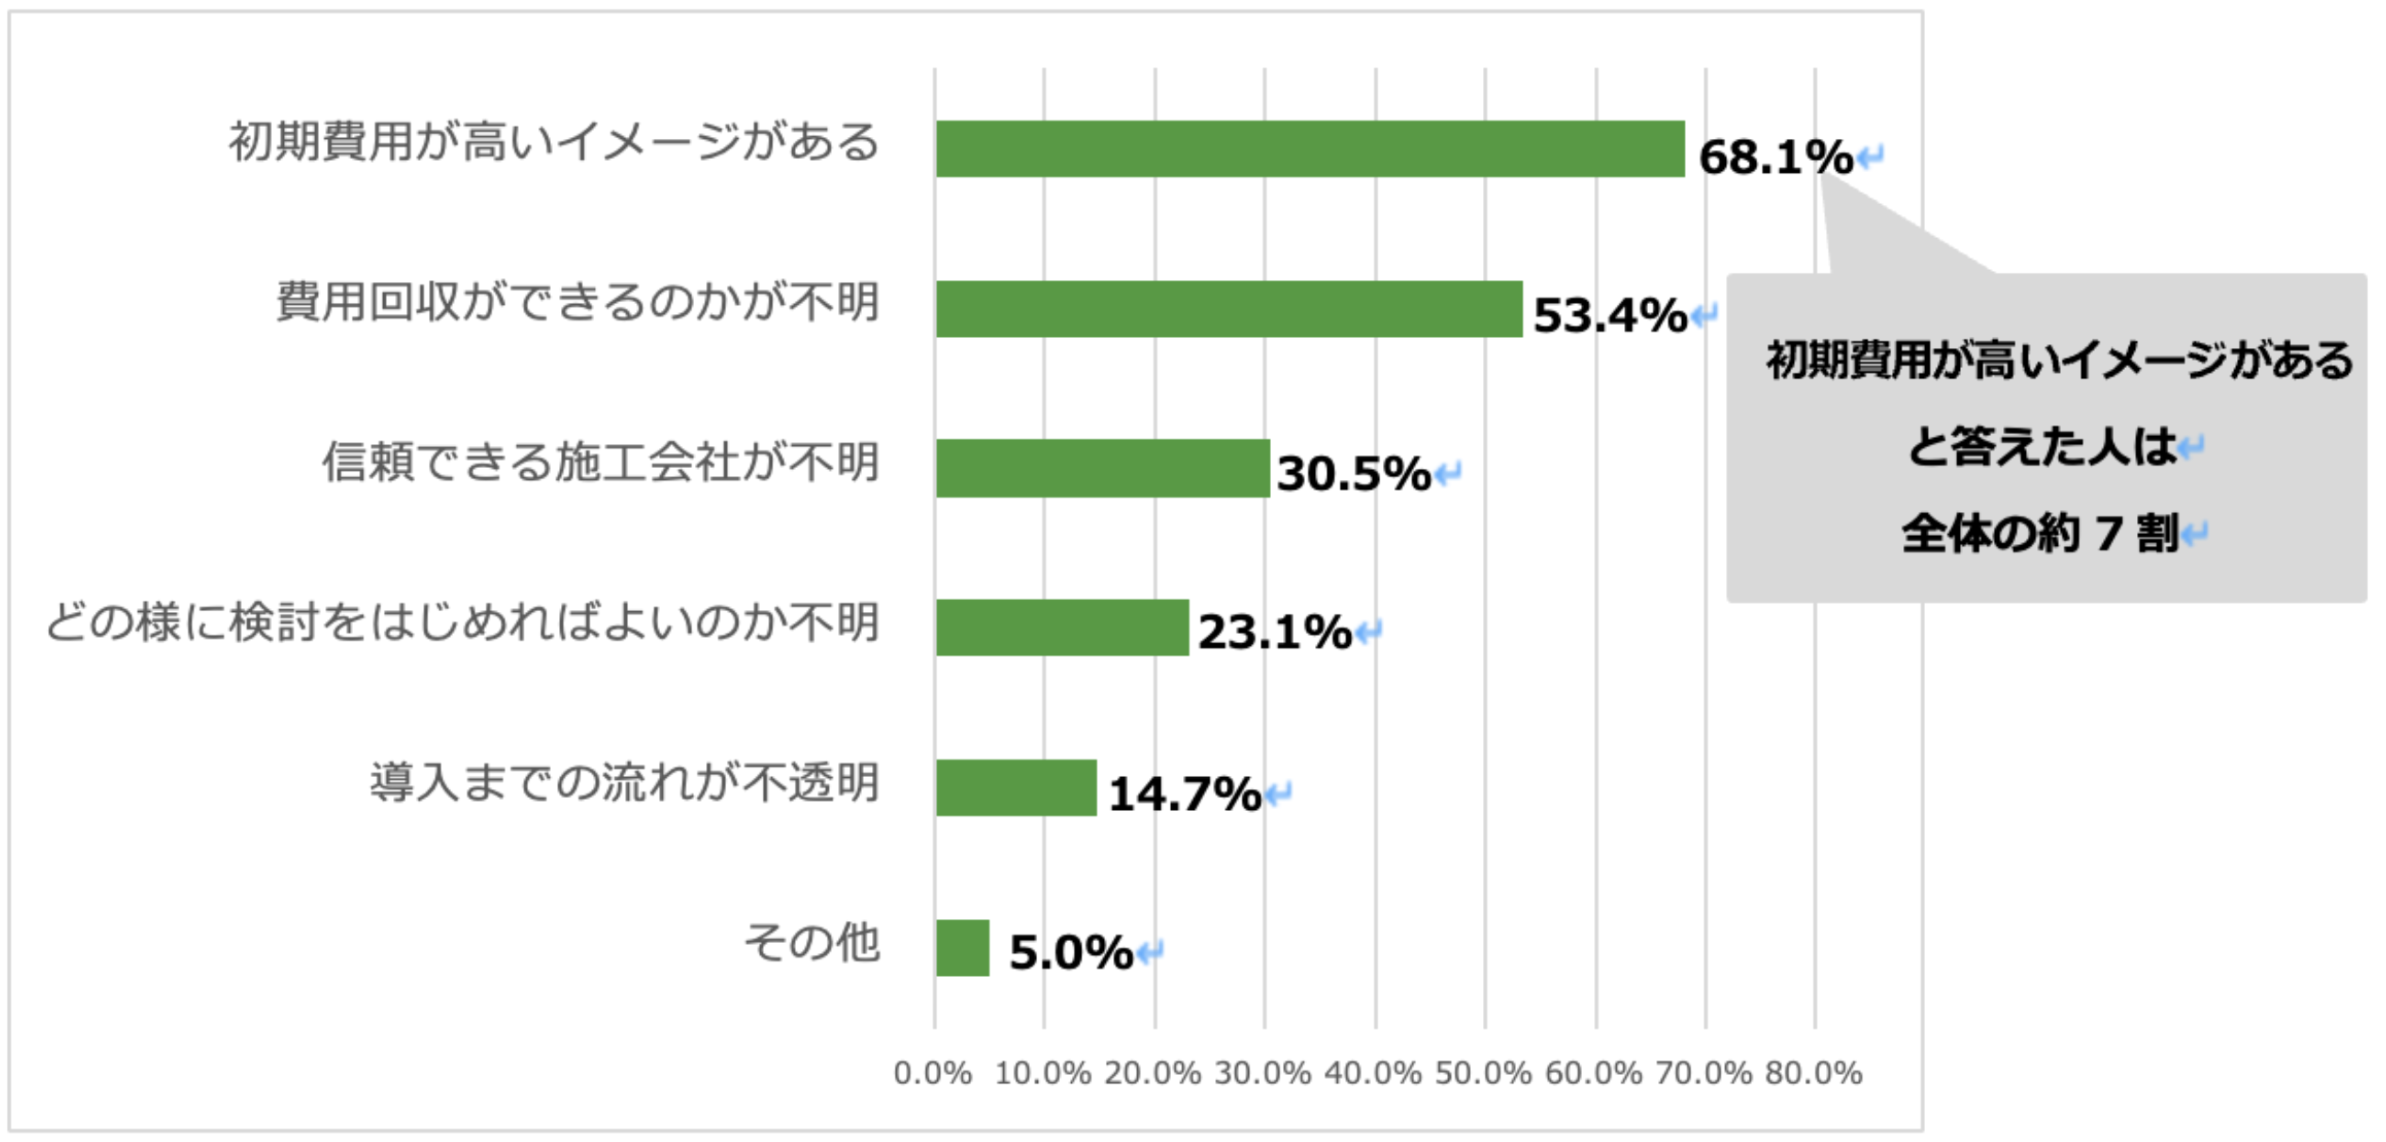This screenshot has height=1142, width=2386.
Task: Select the 80.0% axis tick label
Action: [x=1813, y=1073]
